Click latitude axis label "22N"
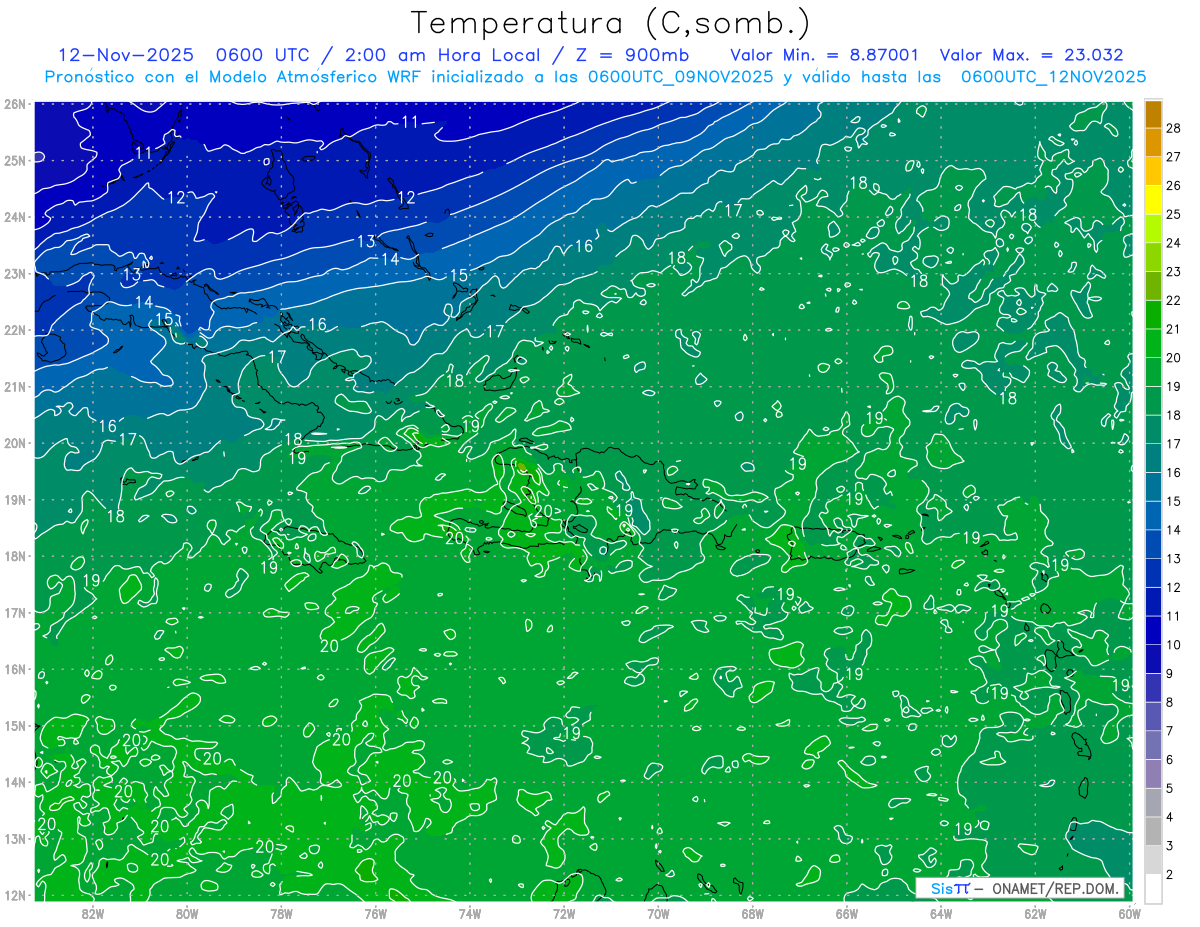Viewport: 1200px width, 927px height. coord(15,330)
